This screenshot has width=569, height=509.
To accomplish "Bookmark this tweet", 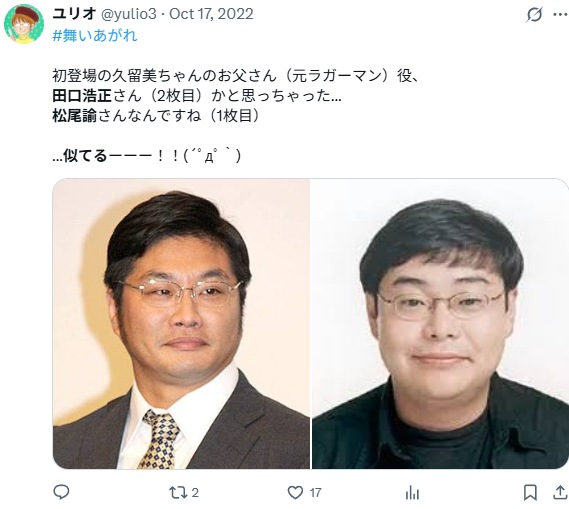I will (x=530, y=493).
